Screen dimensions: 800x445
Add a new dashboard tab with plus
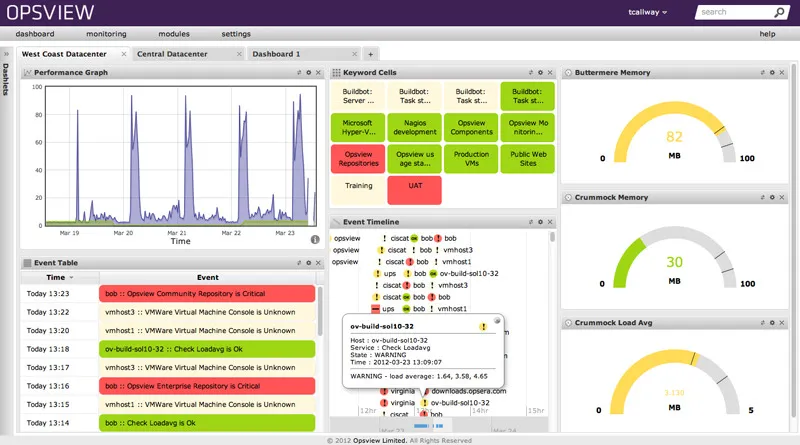(x=370, y=54)
